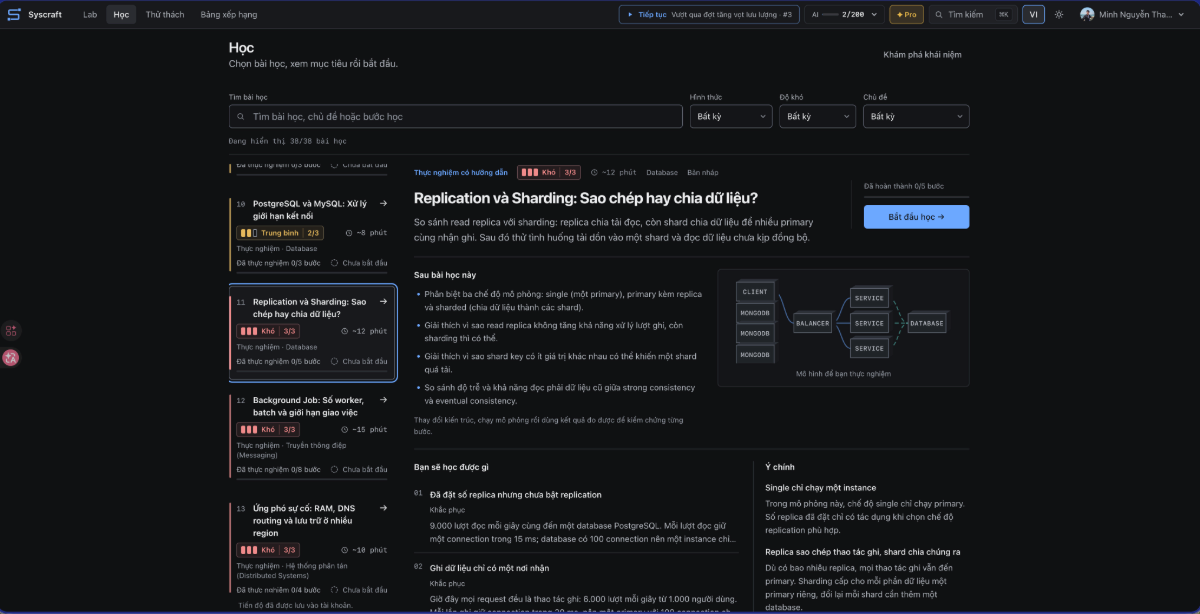The image size is (1200, 614).
Task: Click step 01 Đã đặt số replica heading
Action: click(516, 495)
